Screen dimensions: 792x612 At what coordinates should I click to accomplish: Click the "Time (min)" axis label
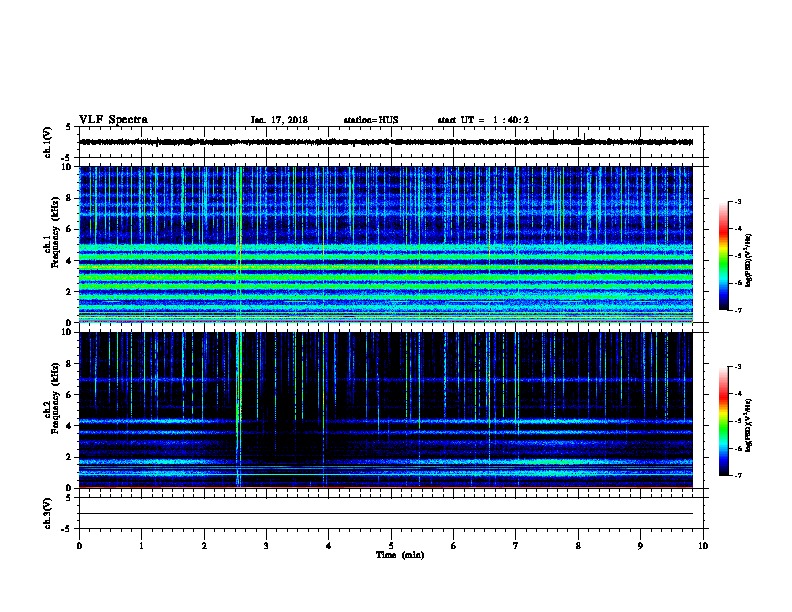400,555
